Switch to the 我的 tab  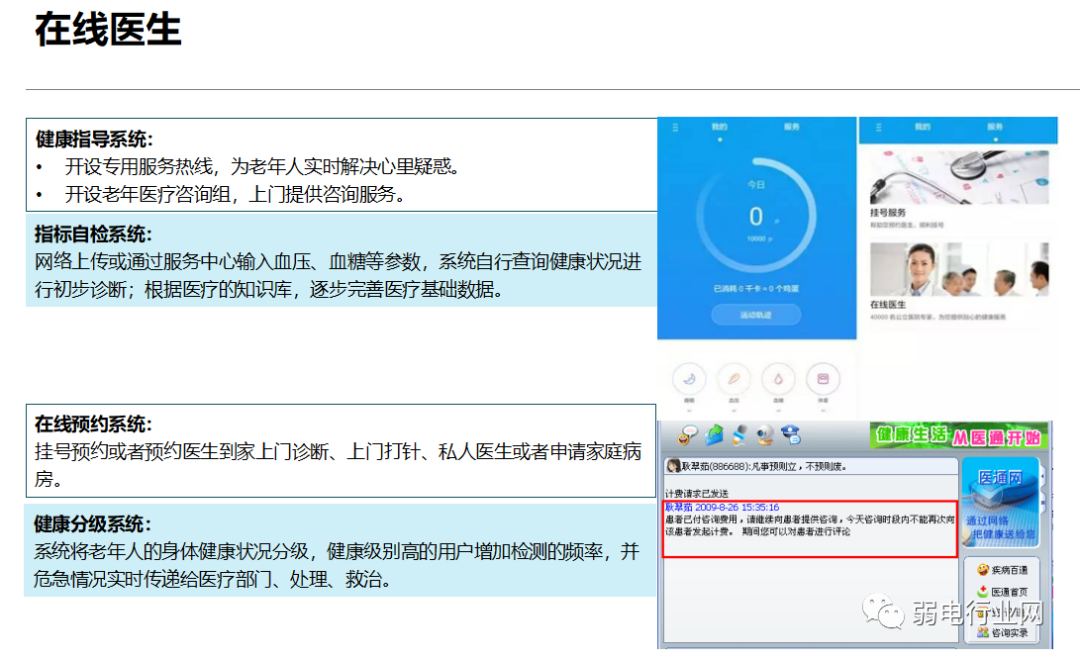717,127
